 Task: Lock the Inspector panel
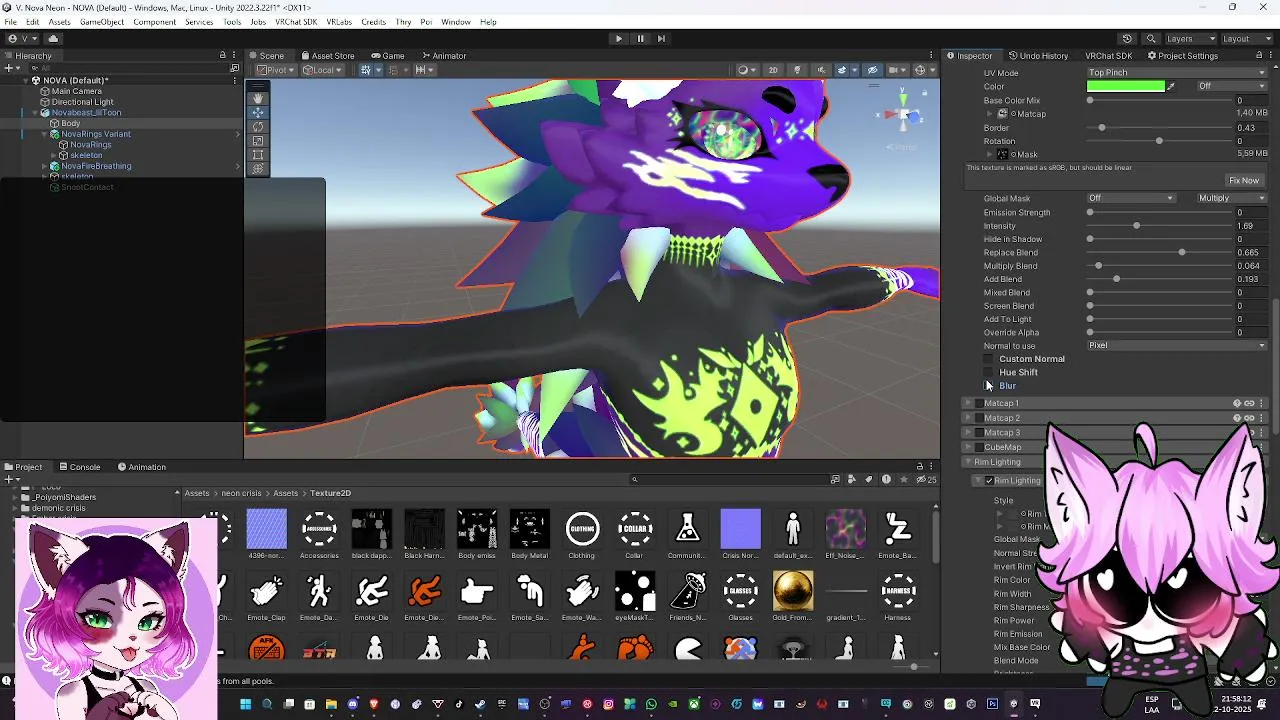[x=1259, y=56]
